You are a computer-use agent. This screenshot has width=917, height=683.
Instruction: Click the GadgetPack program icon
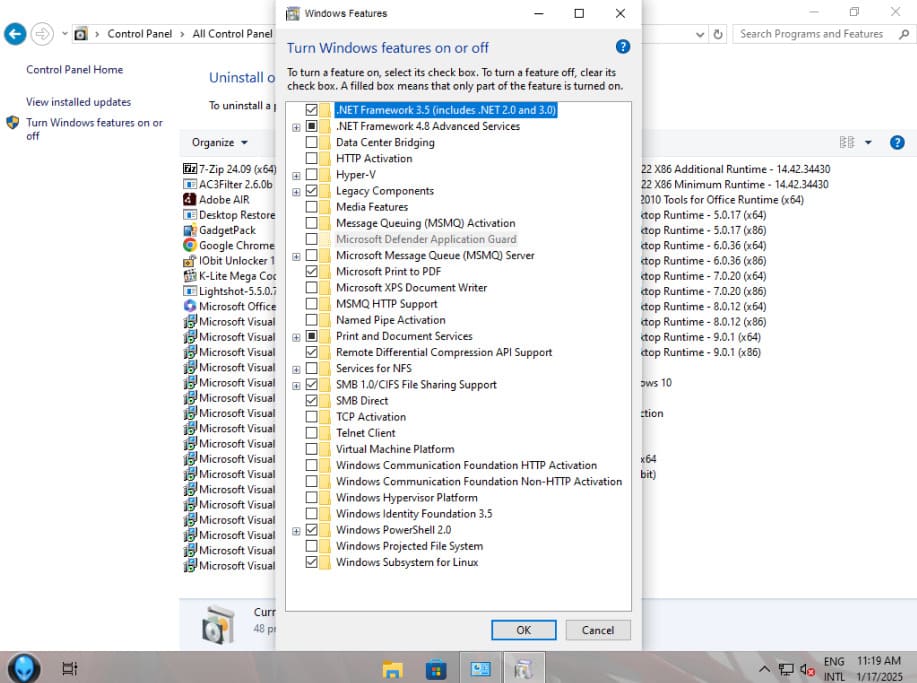point(189,230)
